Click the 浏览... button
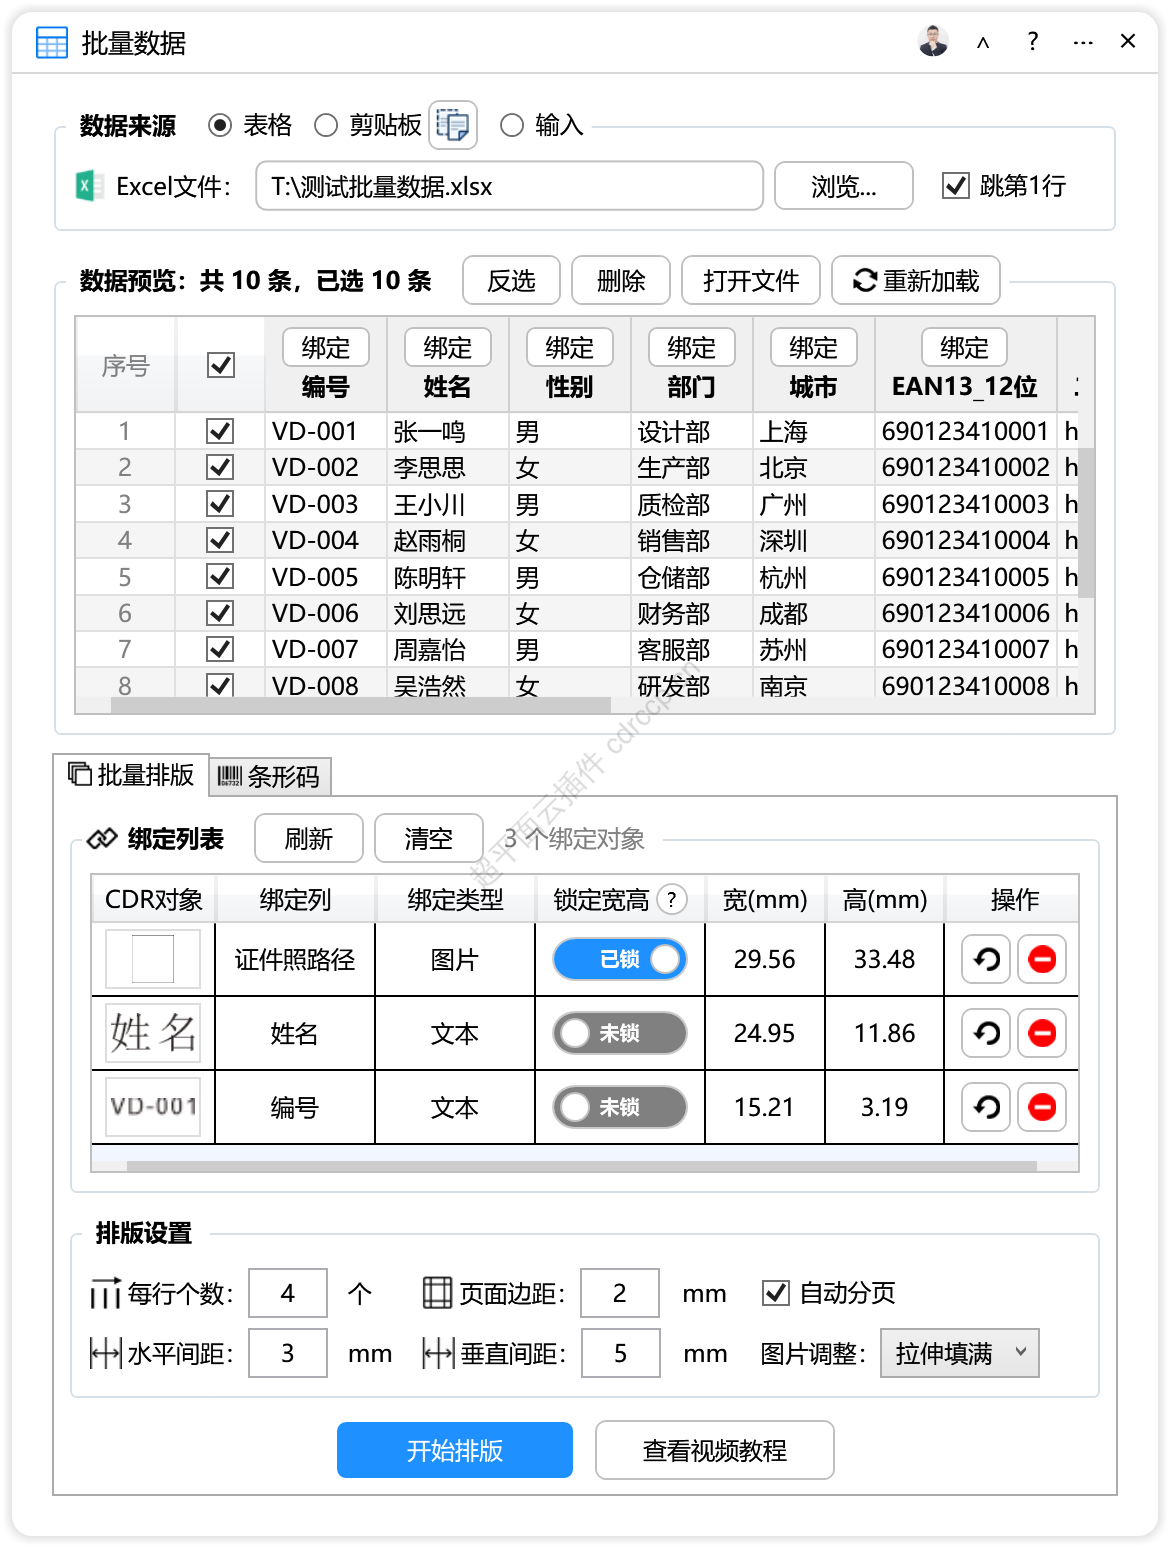Screen dimensions: 1170x1548 point(844,186)
